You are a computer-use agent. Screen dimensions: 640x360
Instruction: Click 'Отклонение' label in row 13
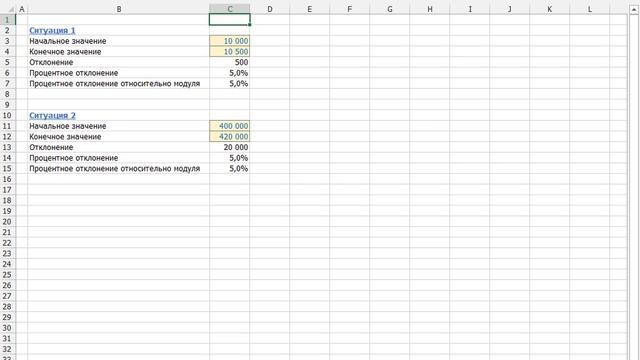51,147
